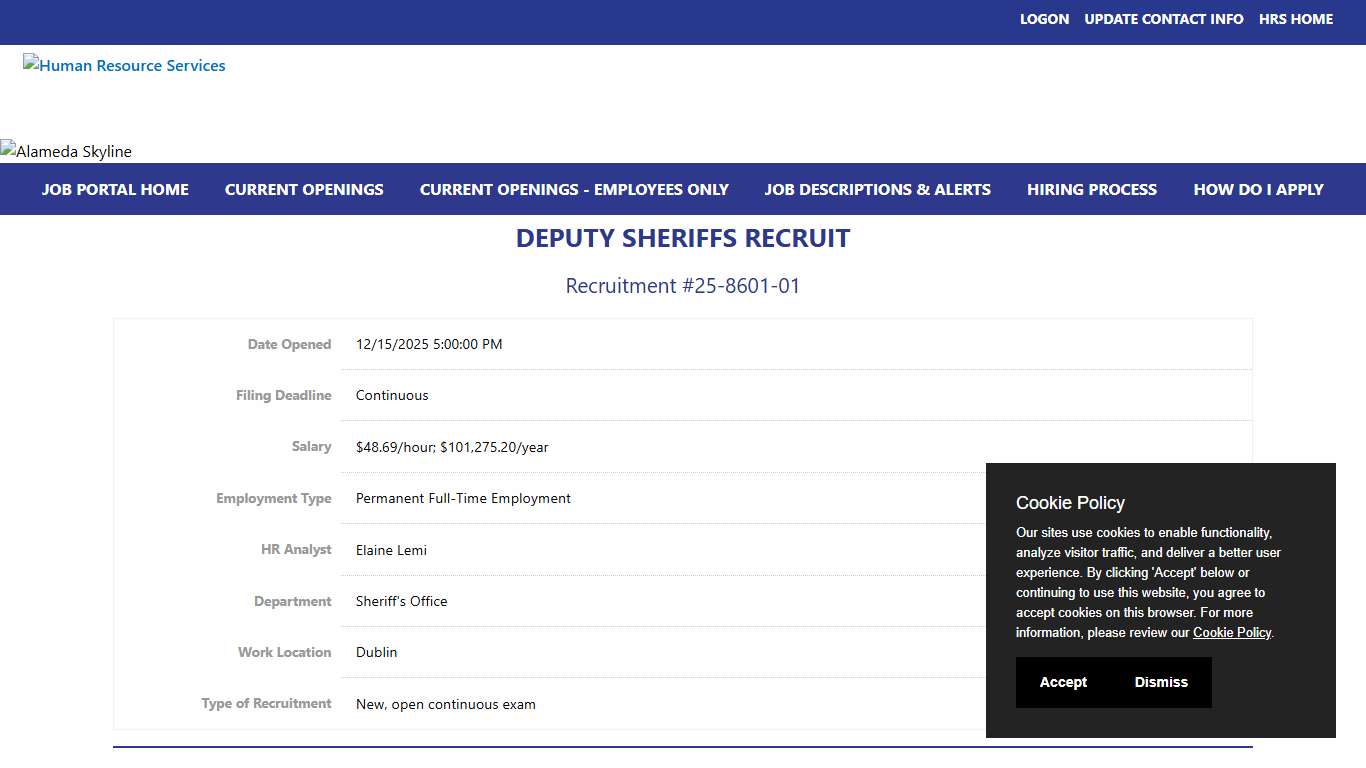The height and width of the screenshot is (768, 1366).
Task: Select the Recruitment #25-8601-01 heading
Action: (683, 286)
